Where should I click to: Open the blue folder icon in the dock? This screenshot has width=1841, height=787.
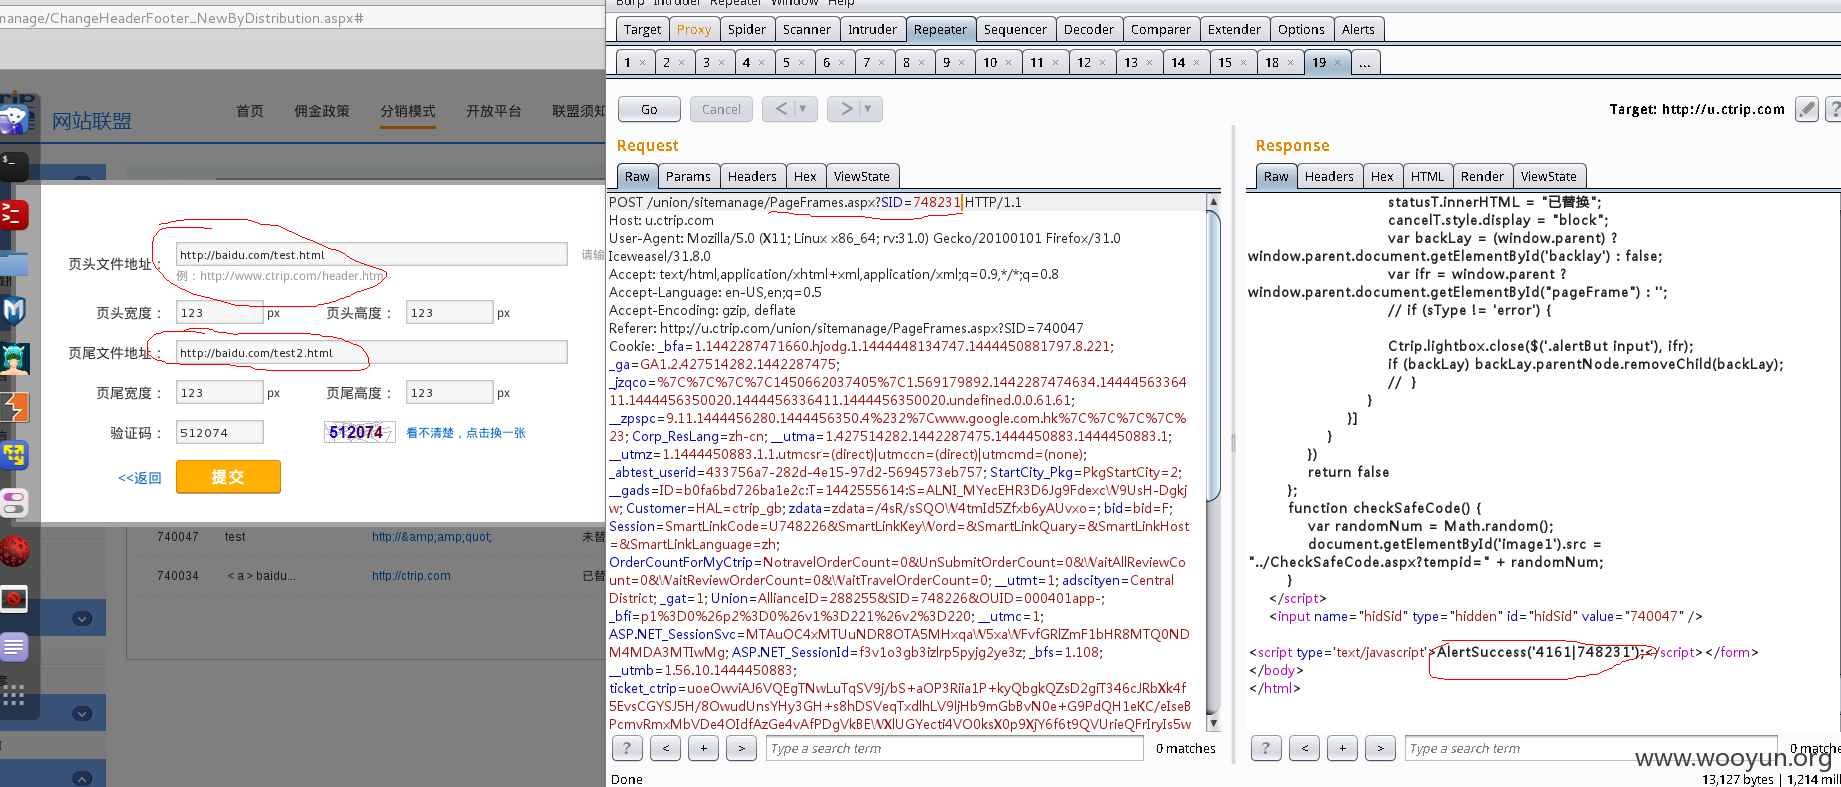(x=13, y=263)
